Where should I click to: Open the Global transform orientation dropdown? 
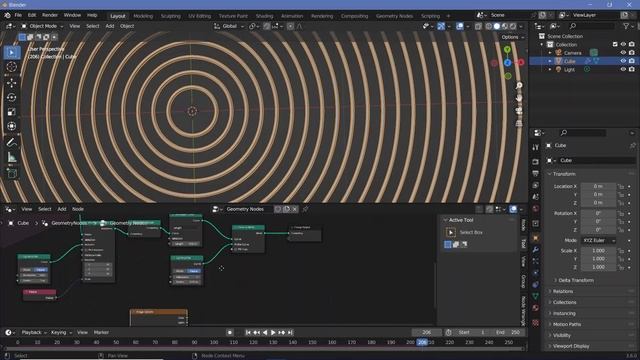click(x=229, y=26)
